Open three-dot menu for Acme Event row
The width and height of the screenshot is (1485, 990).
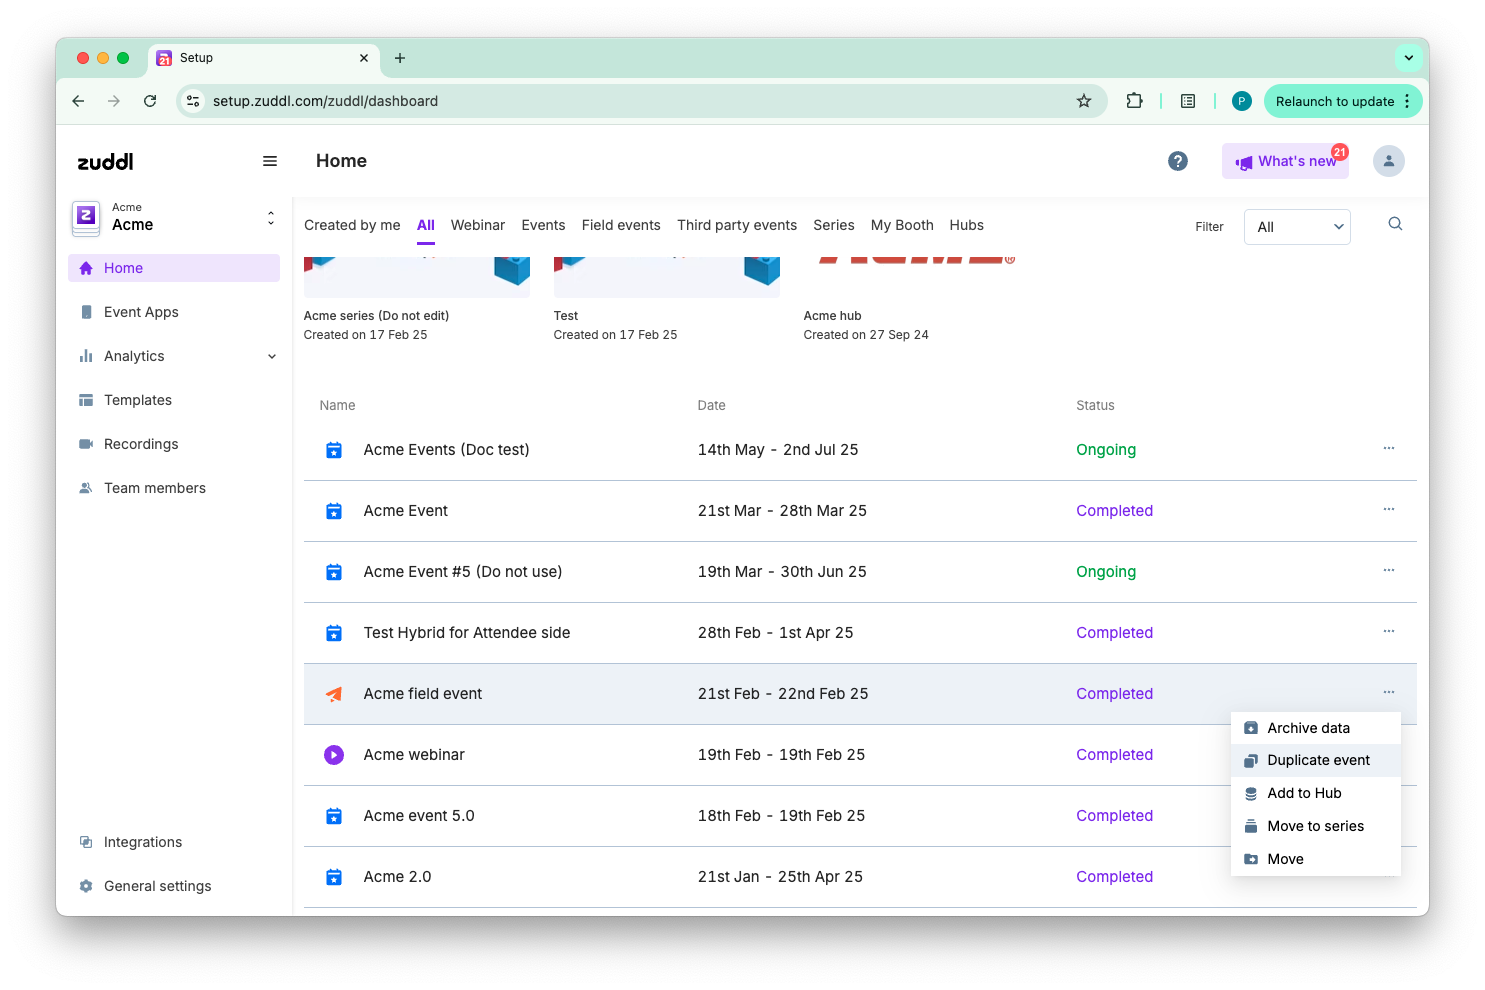[x=1388, y=510]
